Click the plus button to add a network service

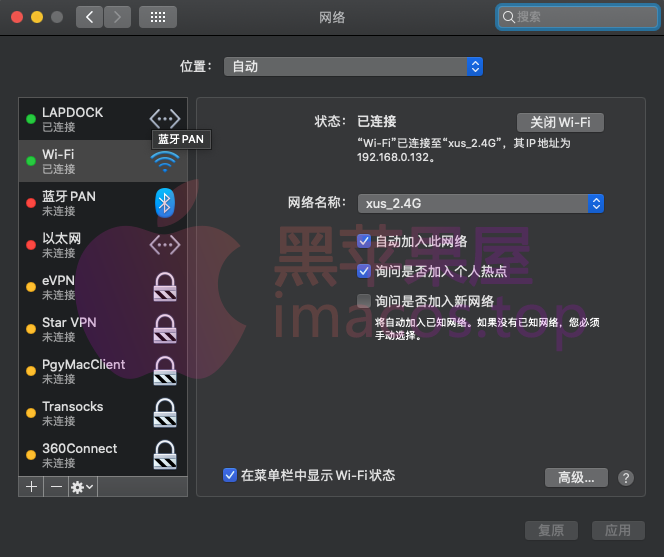(x=31, y=486)
